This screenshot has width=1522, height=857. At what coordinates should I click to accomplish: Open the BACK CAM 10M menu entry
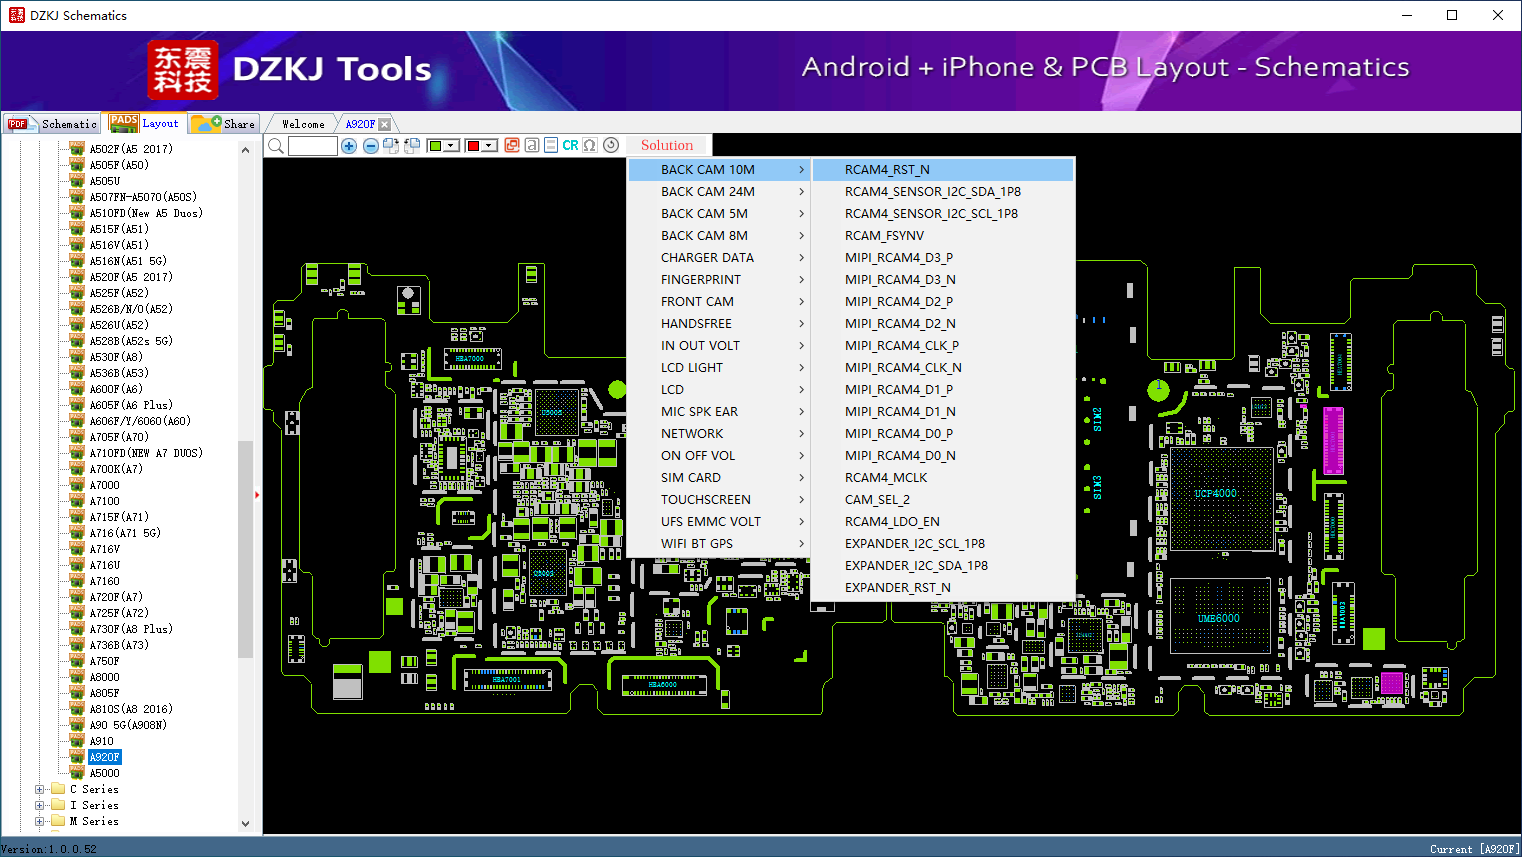[x=718, y=170]
